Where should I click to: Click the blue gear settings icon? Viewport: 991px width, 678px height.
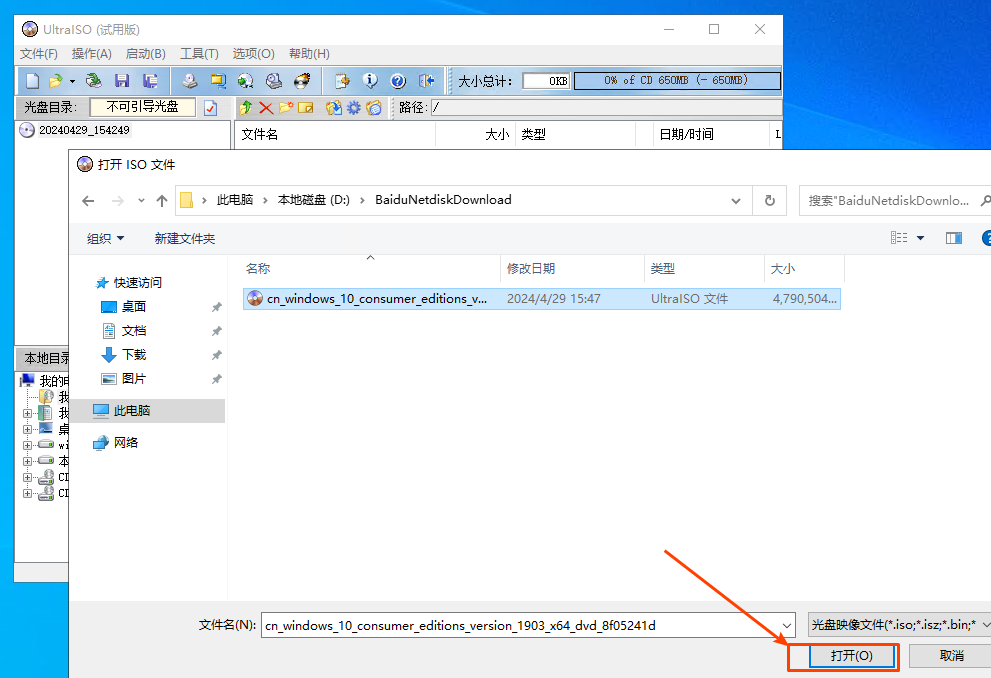(354, 108)
